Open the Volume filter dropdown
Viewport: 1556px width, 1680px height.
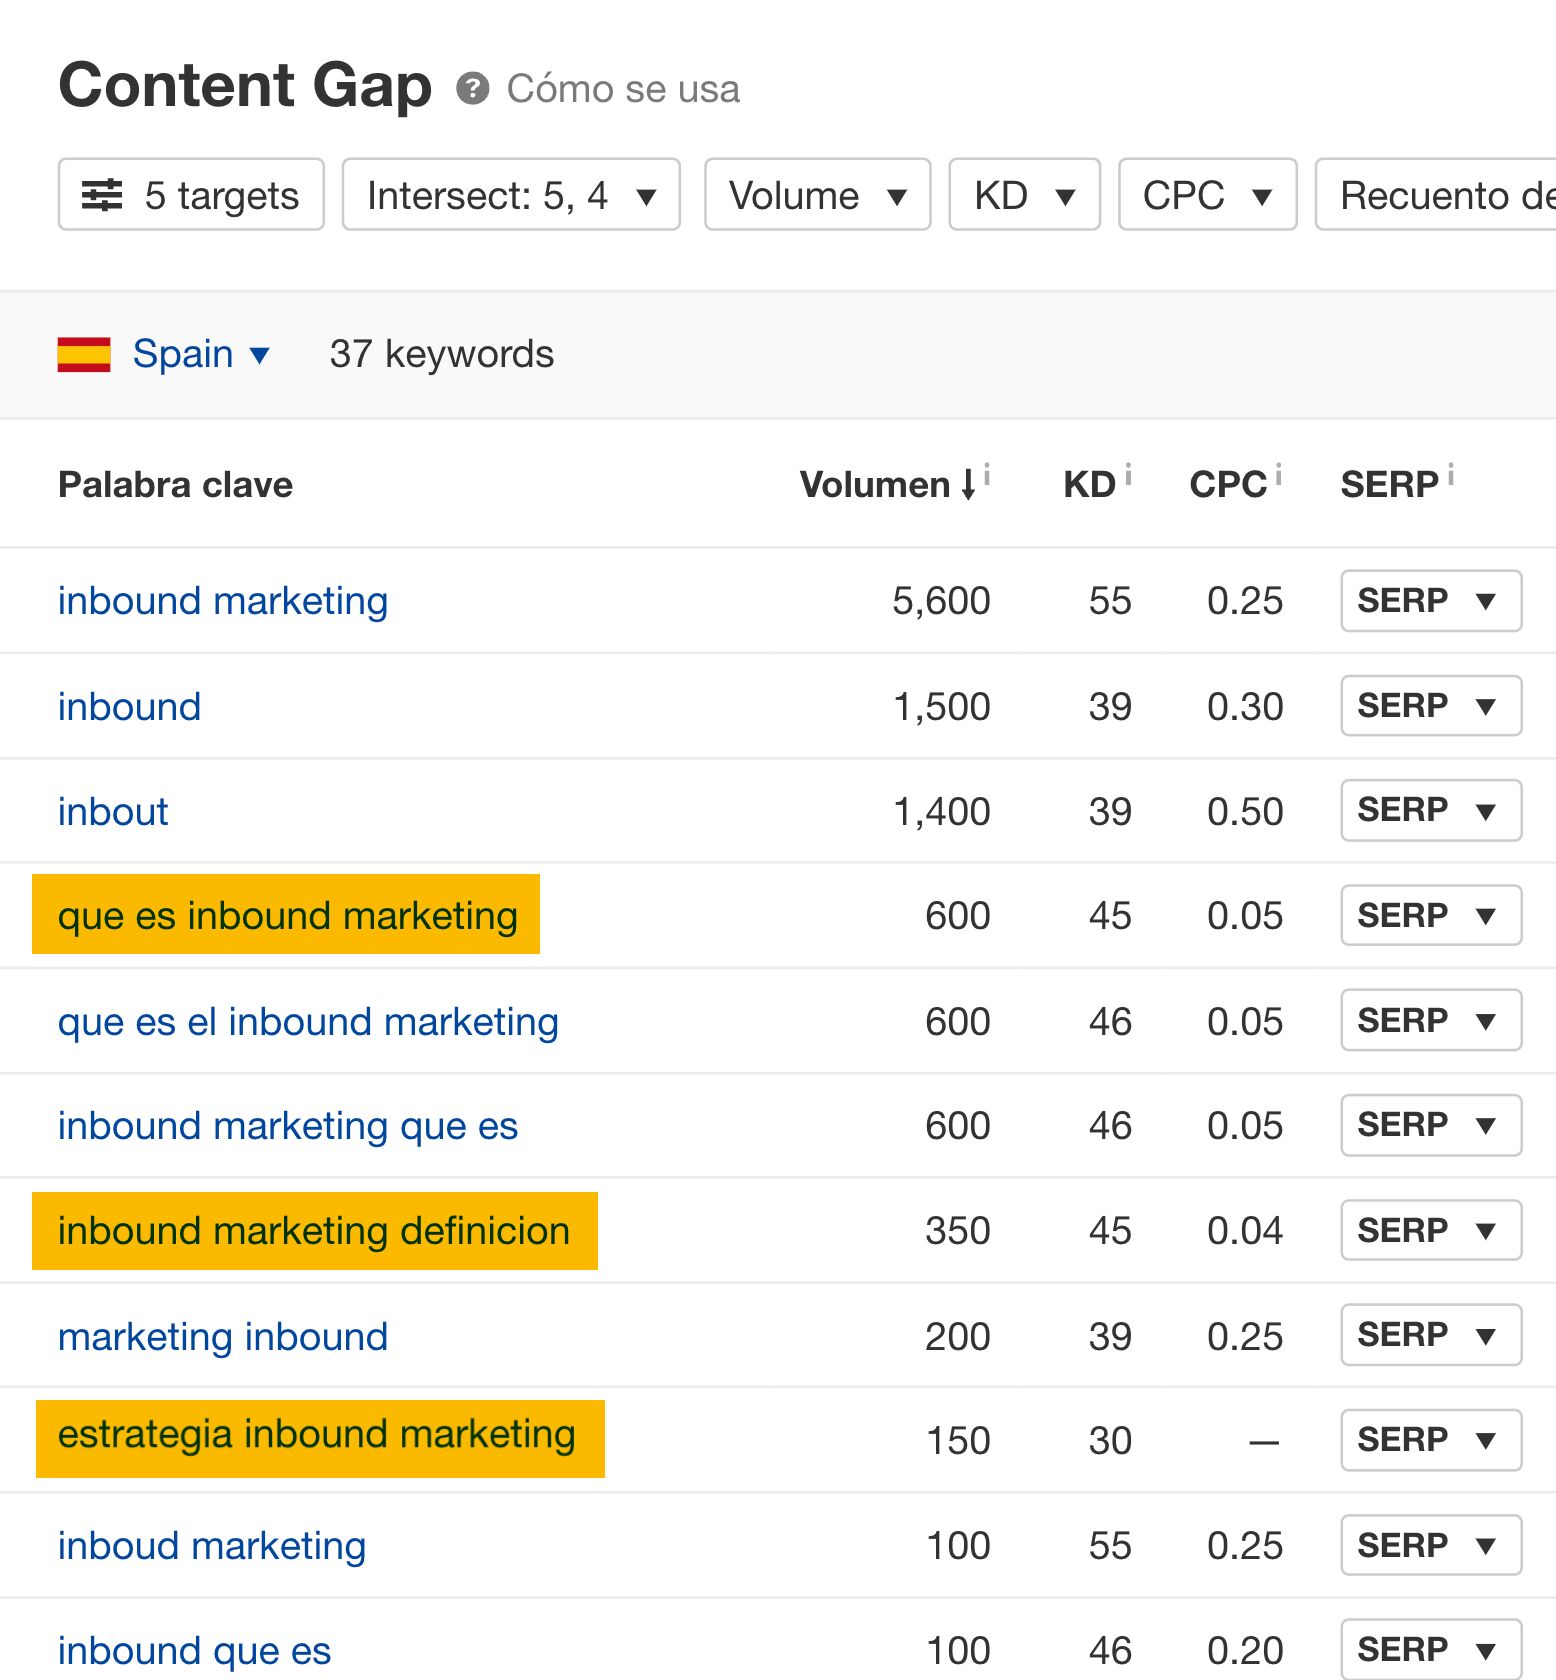[817, 194]
